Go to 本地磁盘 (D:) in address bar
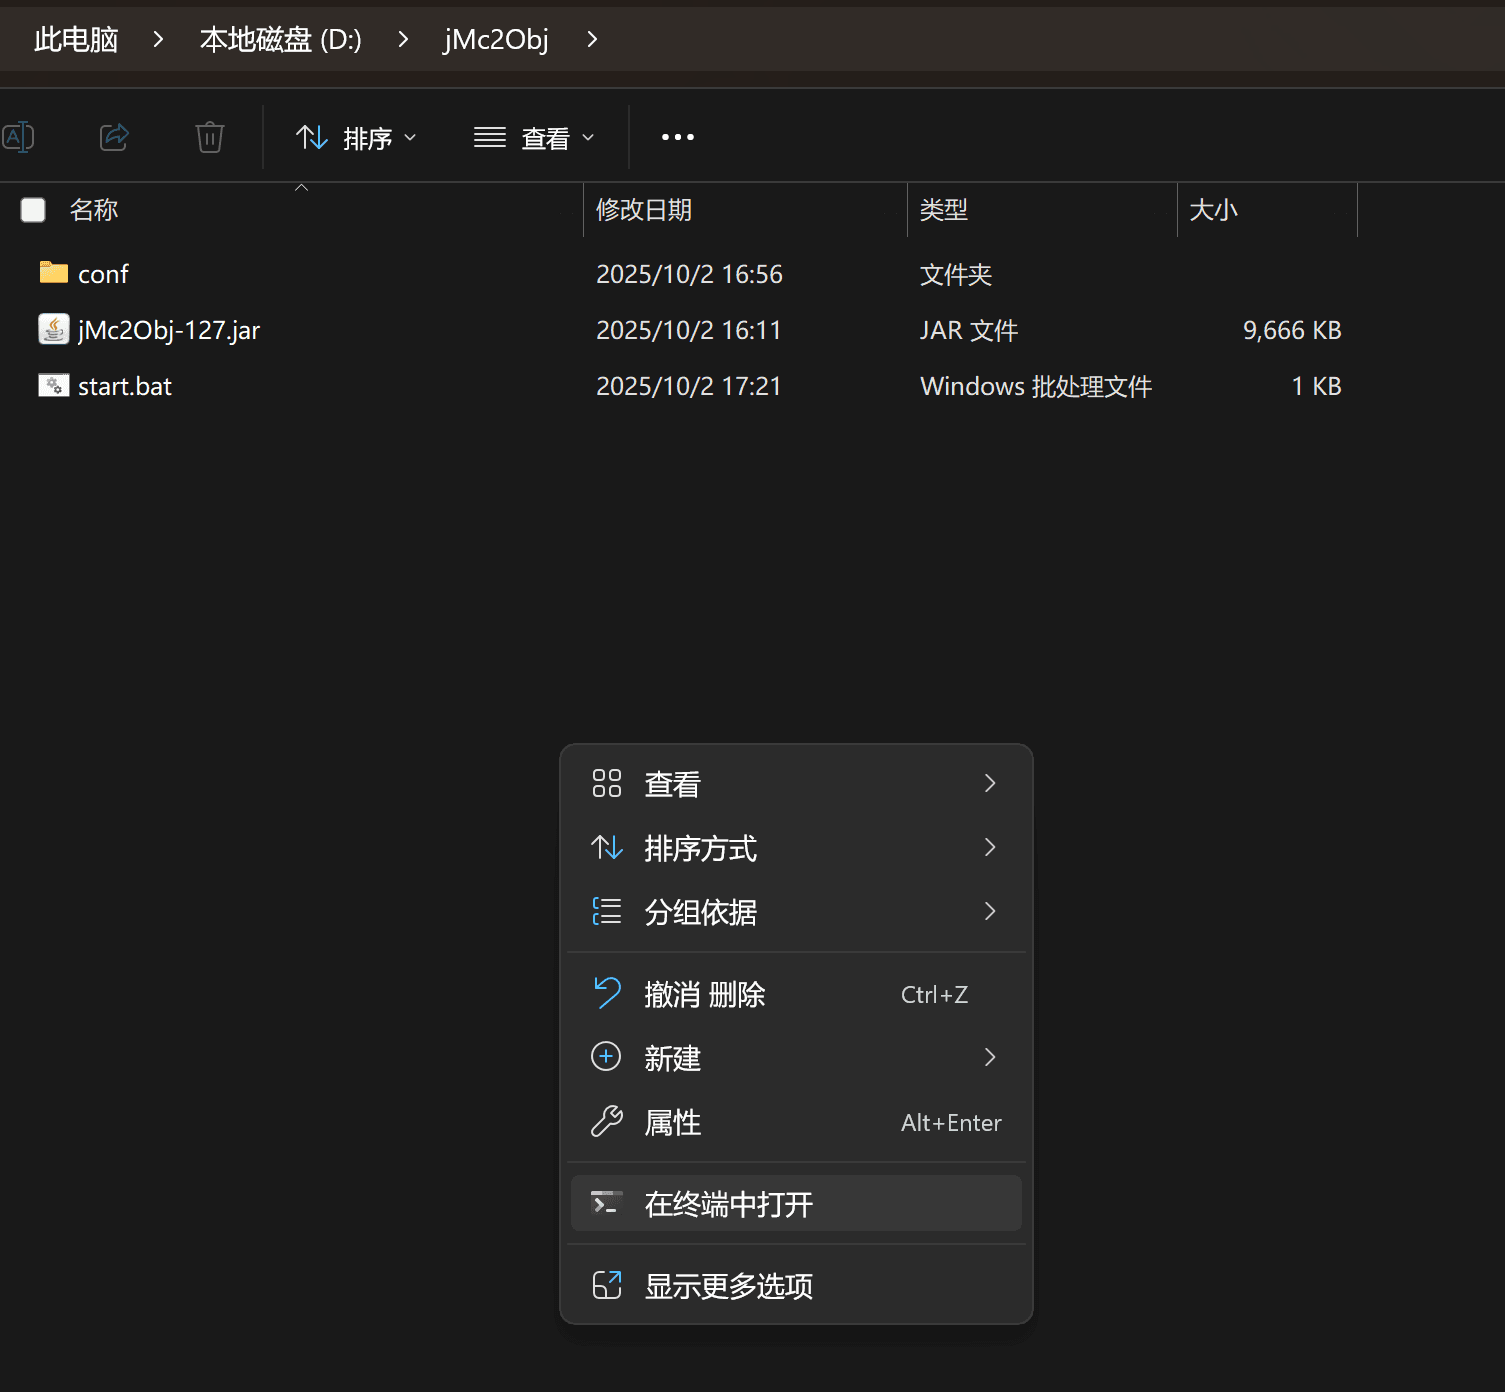The height and width of the screenshot is (1392, 1505). coord(280,40)
